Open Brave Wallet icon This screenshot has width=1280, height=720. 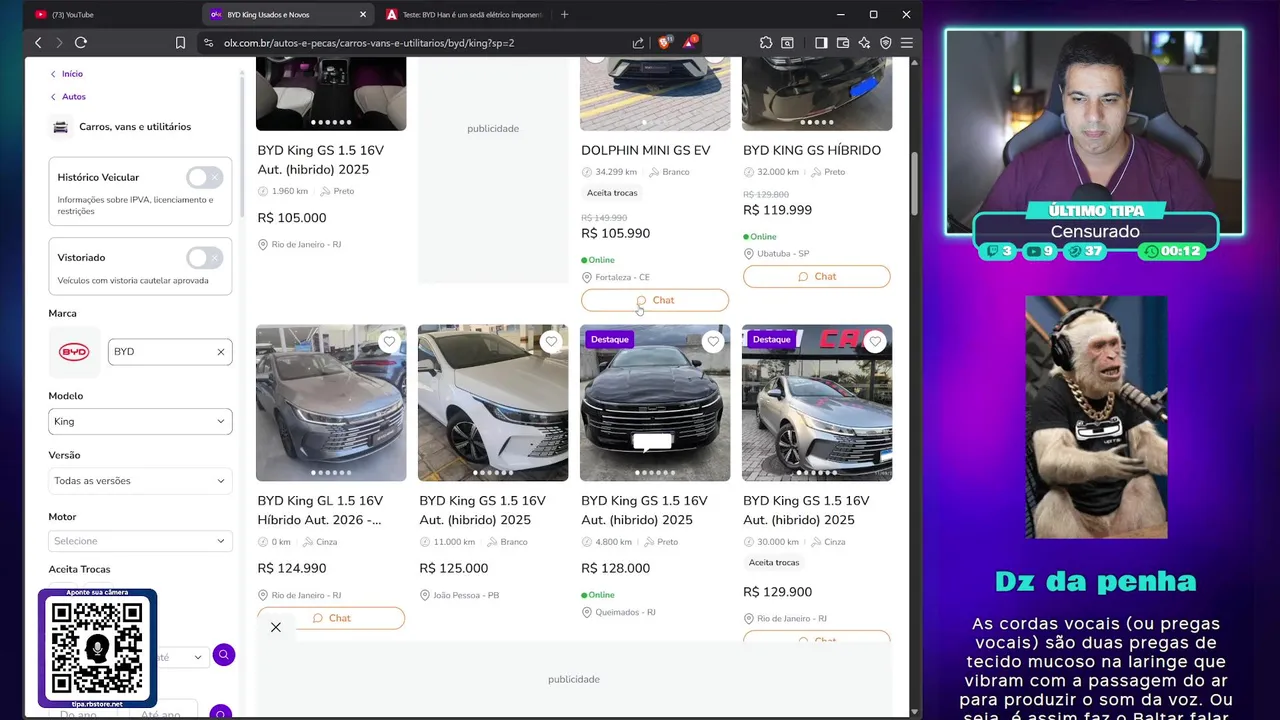(843, 43)
